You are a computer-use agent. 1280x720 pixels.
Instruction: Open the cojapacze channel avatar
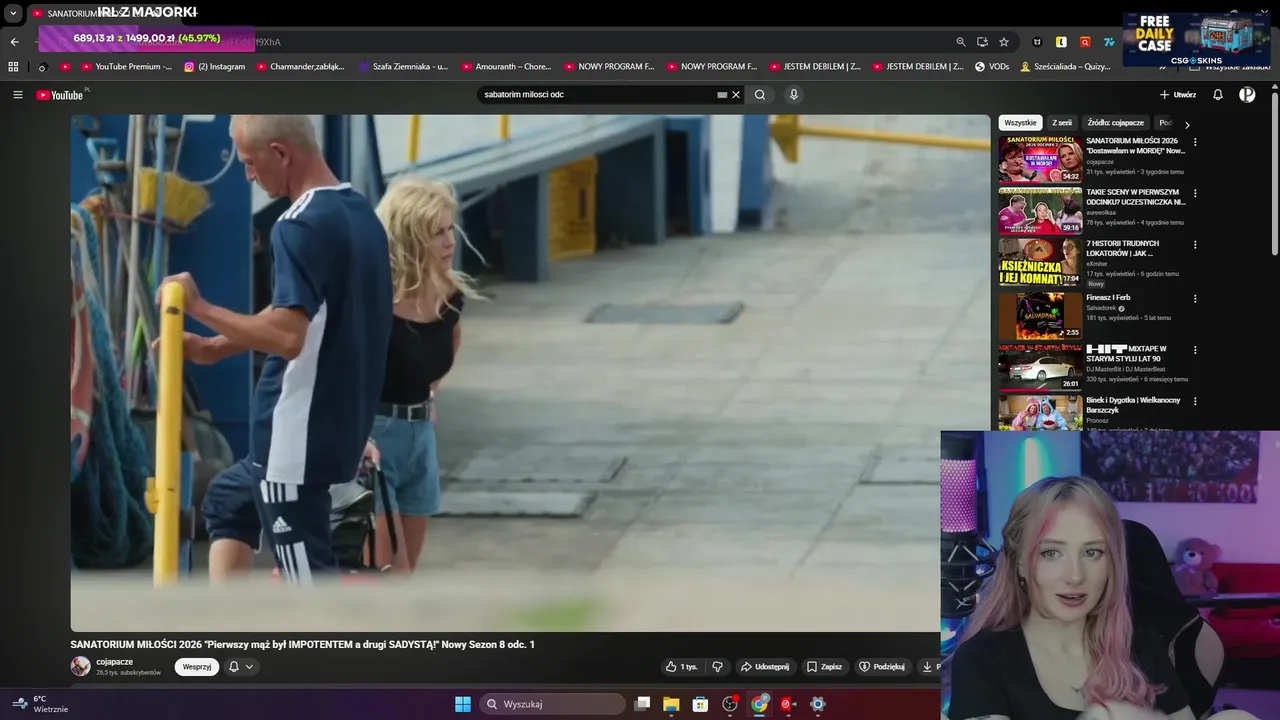[x=80, y=666]
